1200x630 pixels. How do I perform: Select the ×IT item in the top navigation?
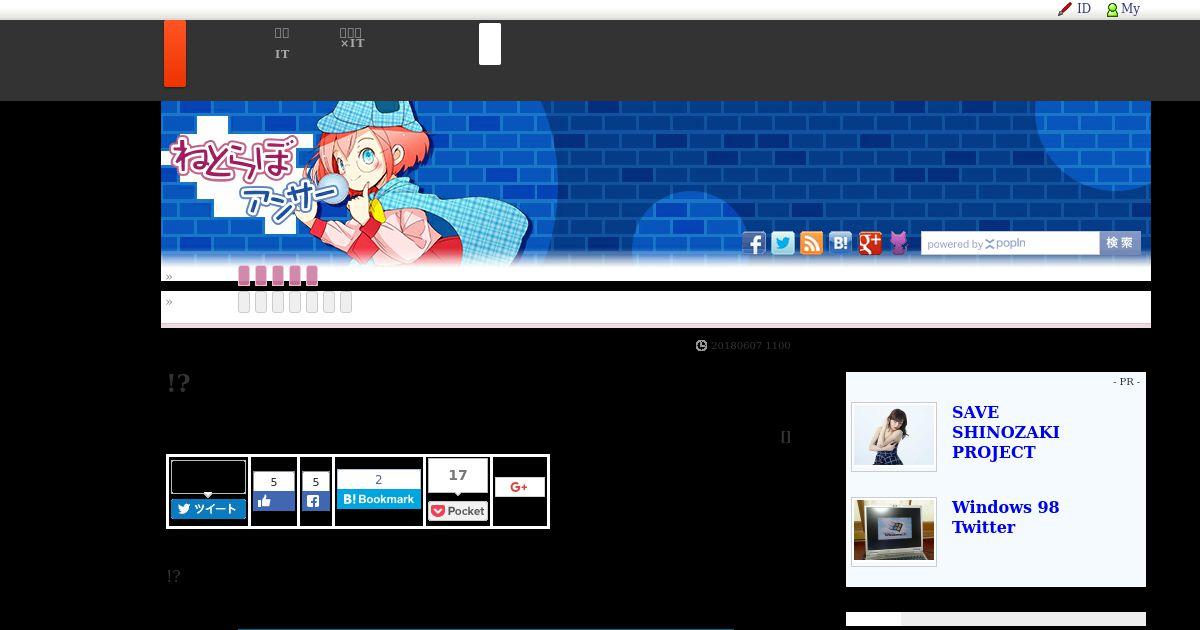pyautogui.click(x=352, y=43)
